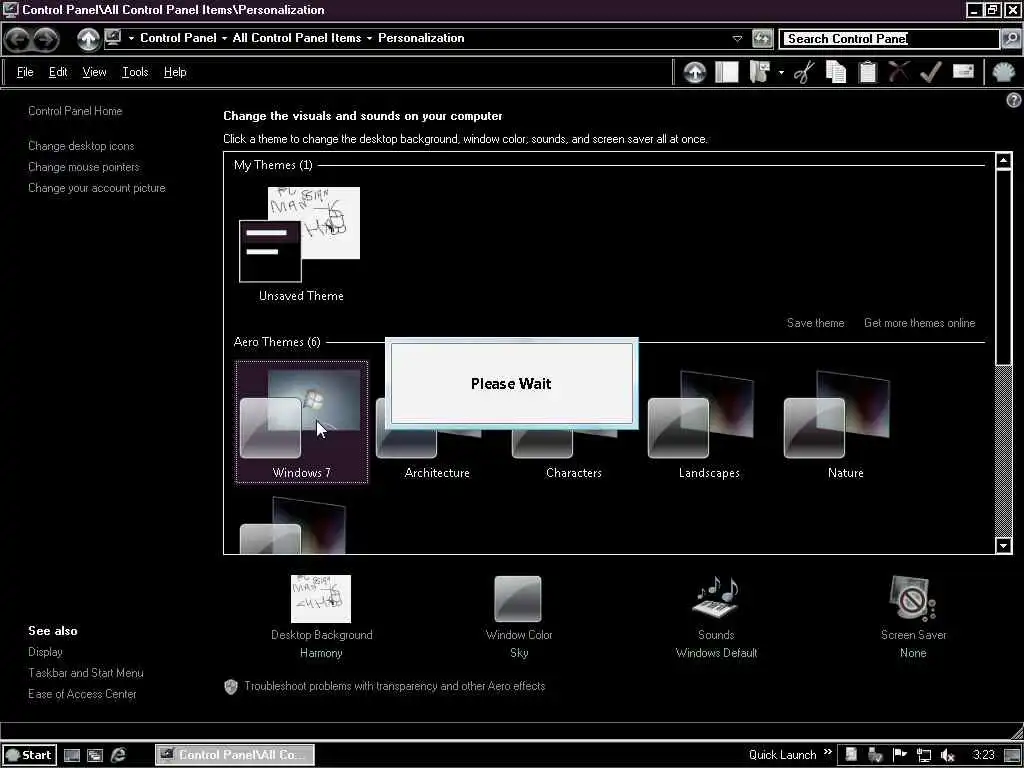The width and height of the screenshot is (1024, 768).
Task: Click the Copy pages icon
Action: pos(836,72)
